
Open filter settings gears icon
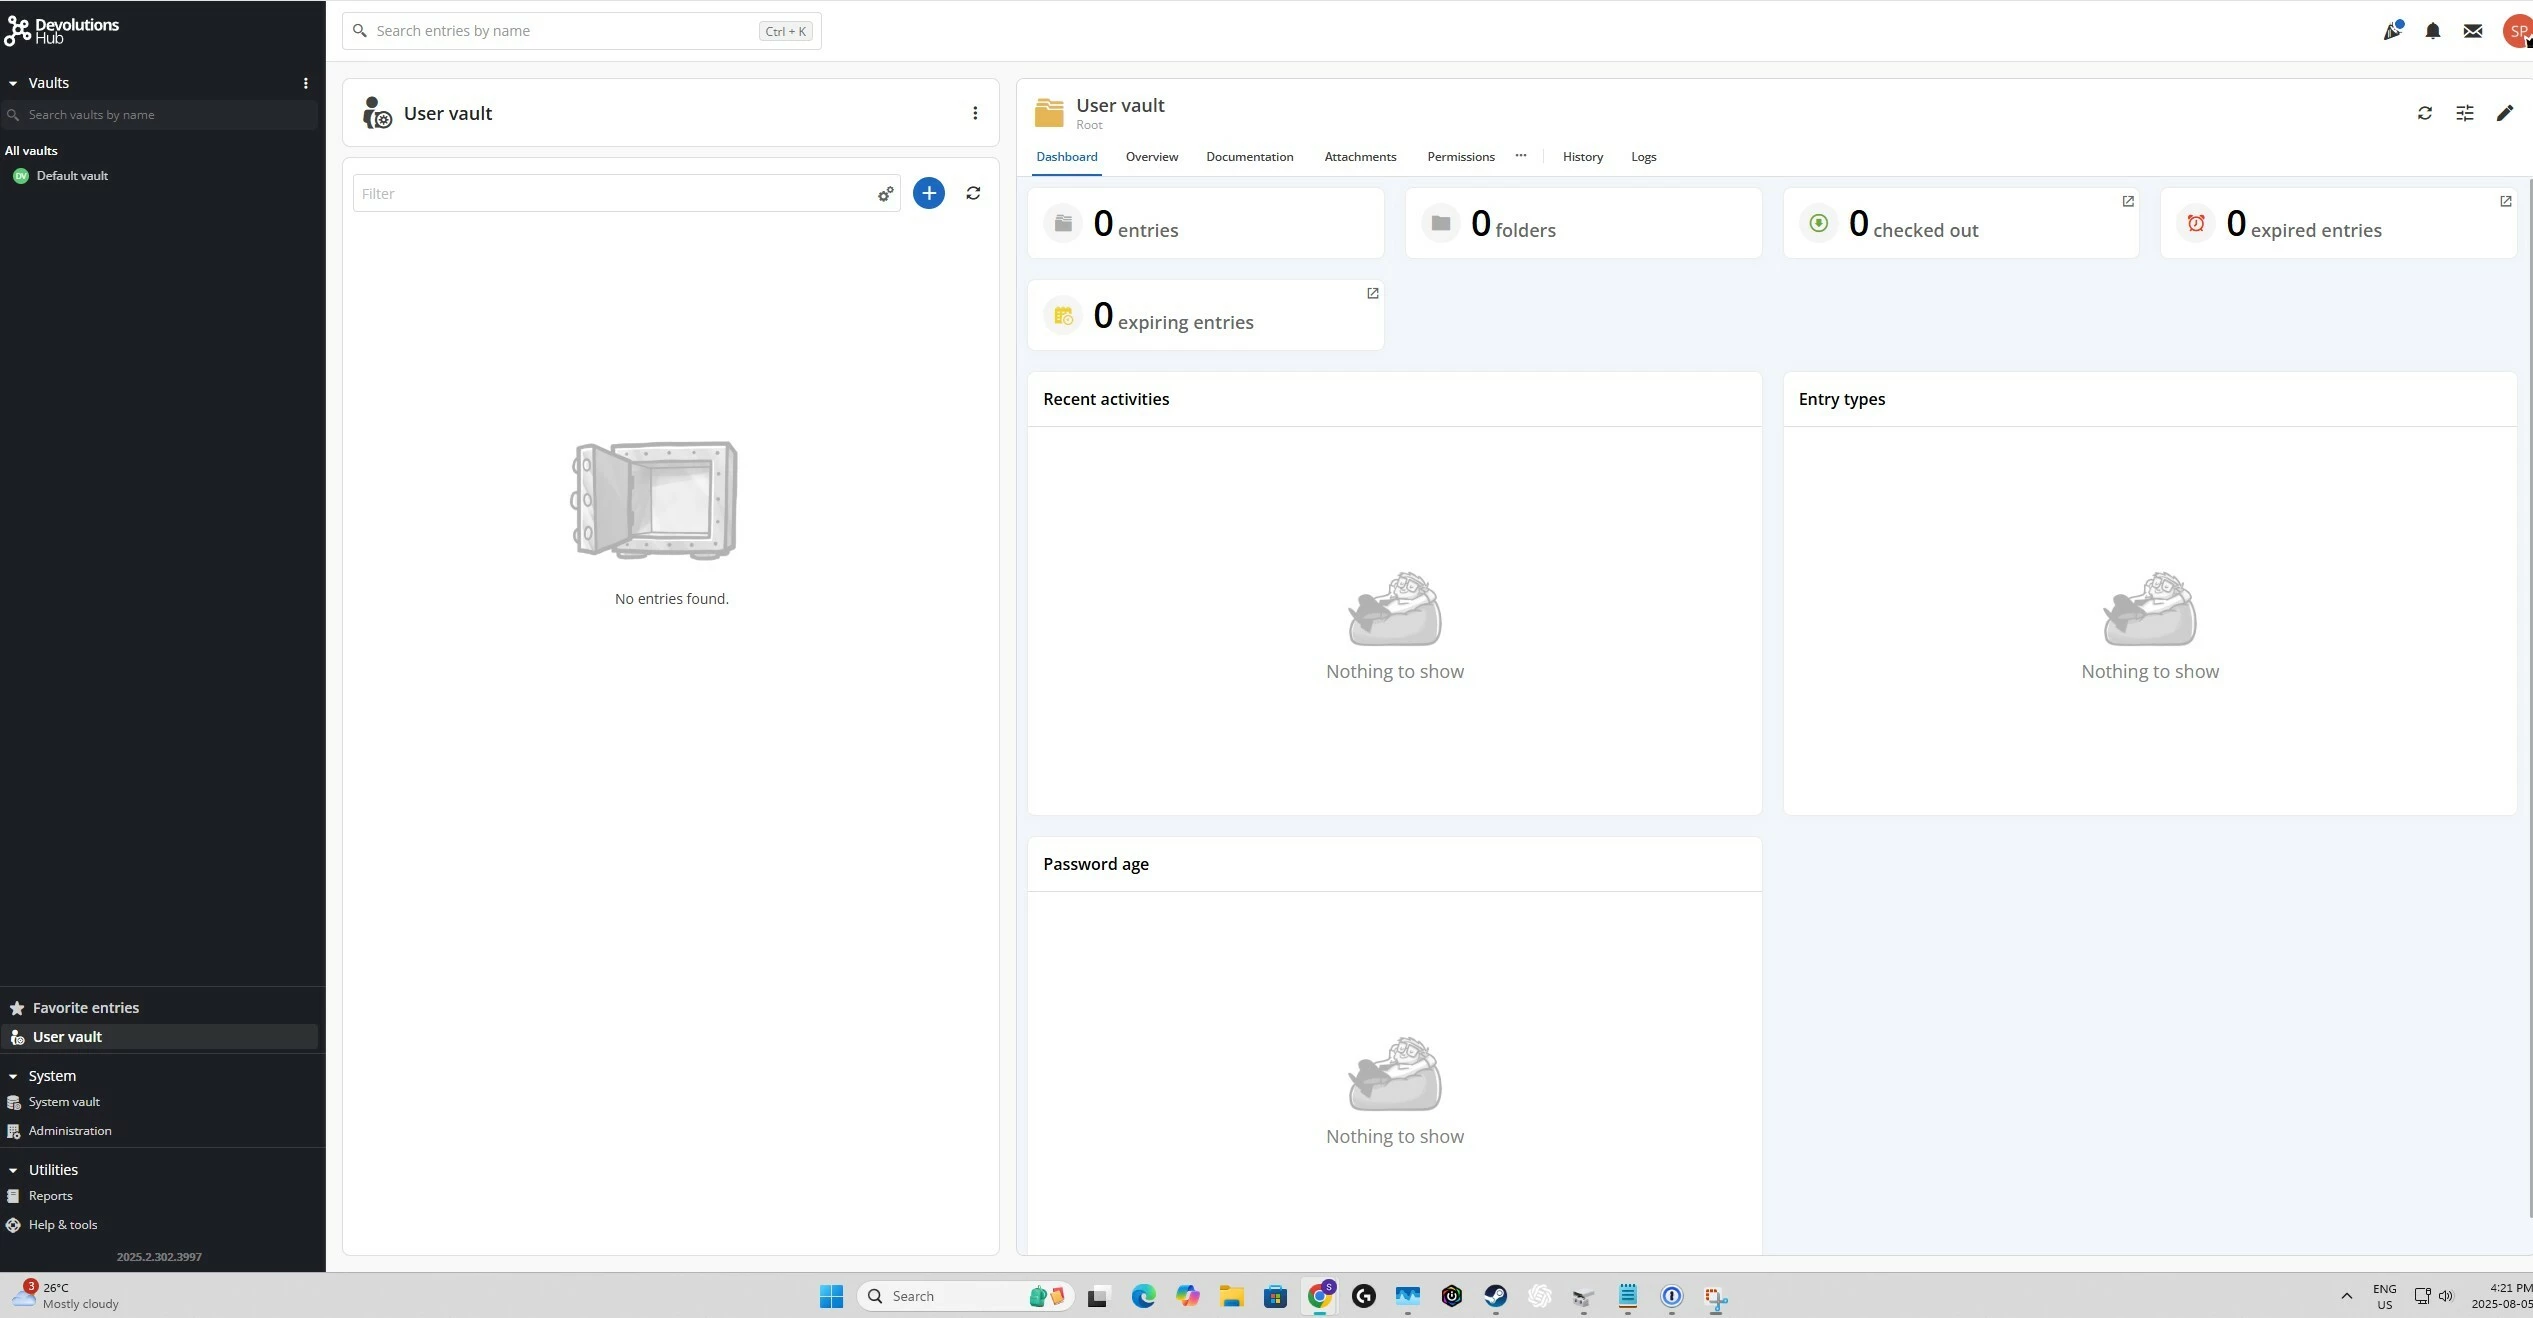tap(886, 194)
